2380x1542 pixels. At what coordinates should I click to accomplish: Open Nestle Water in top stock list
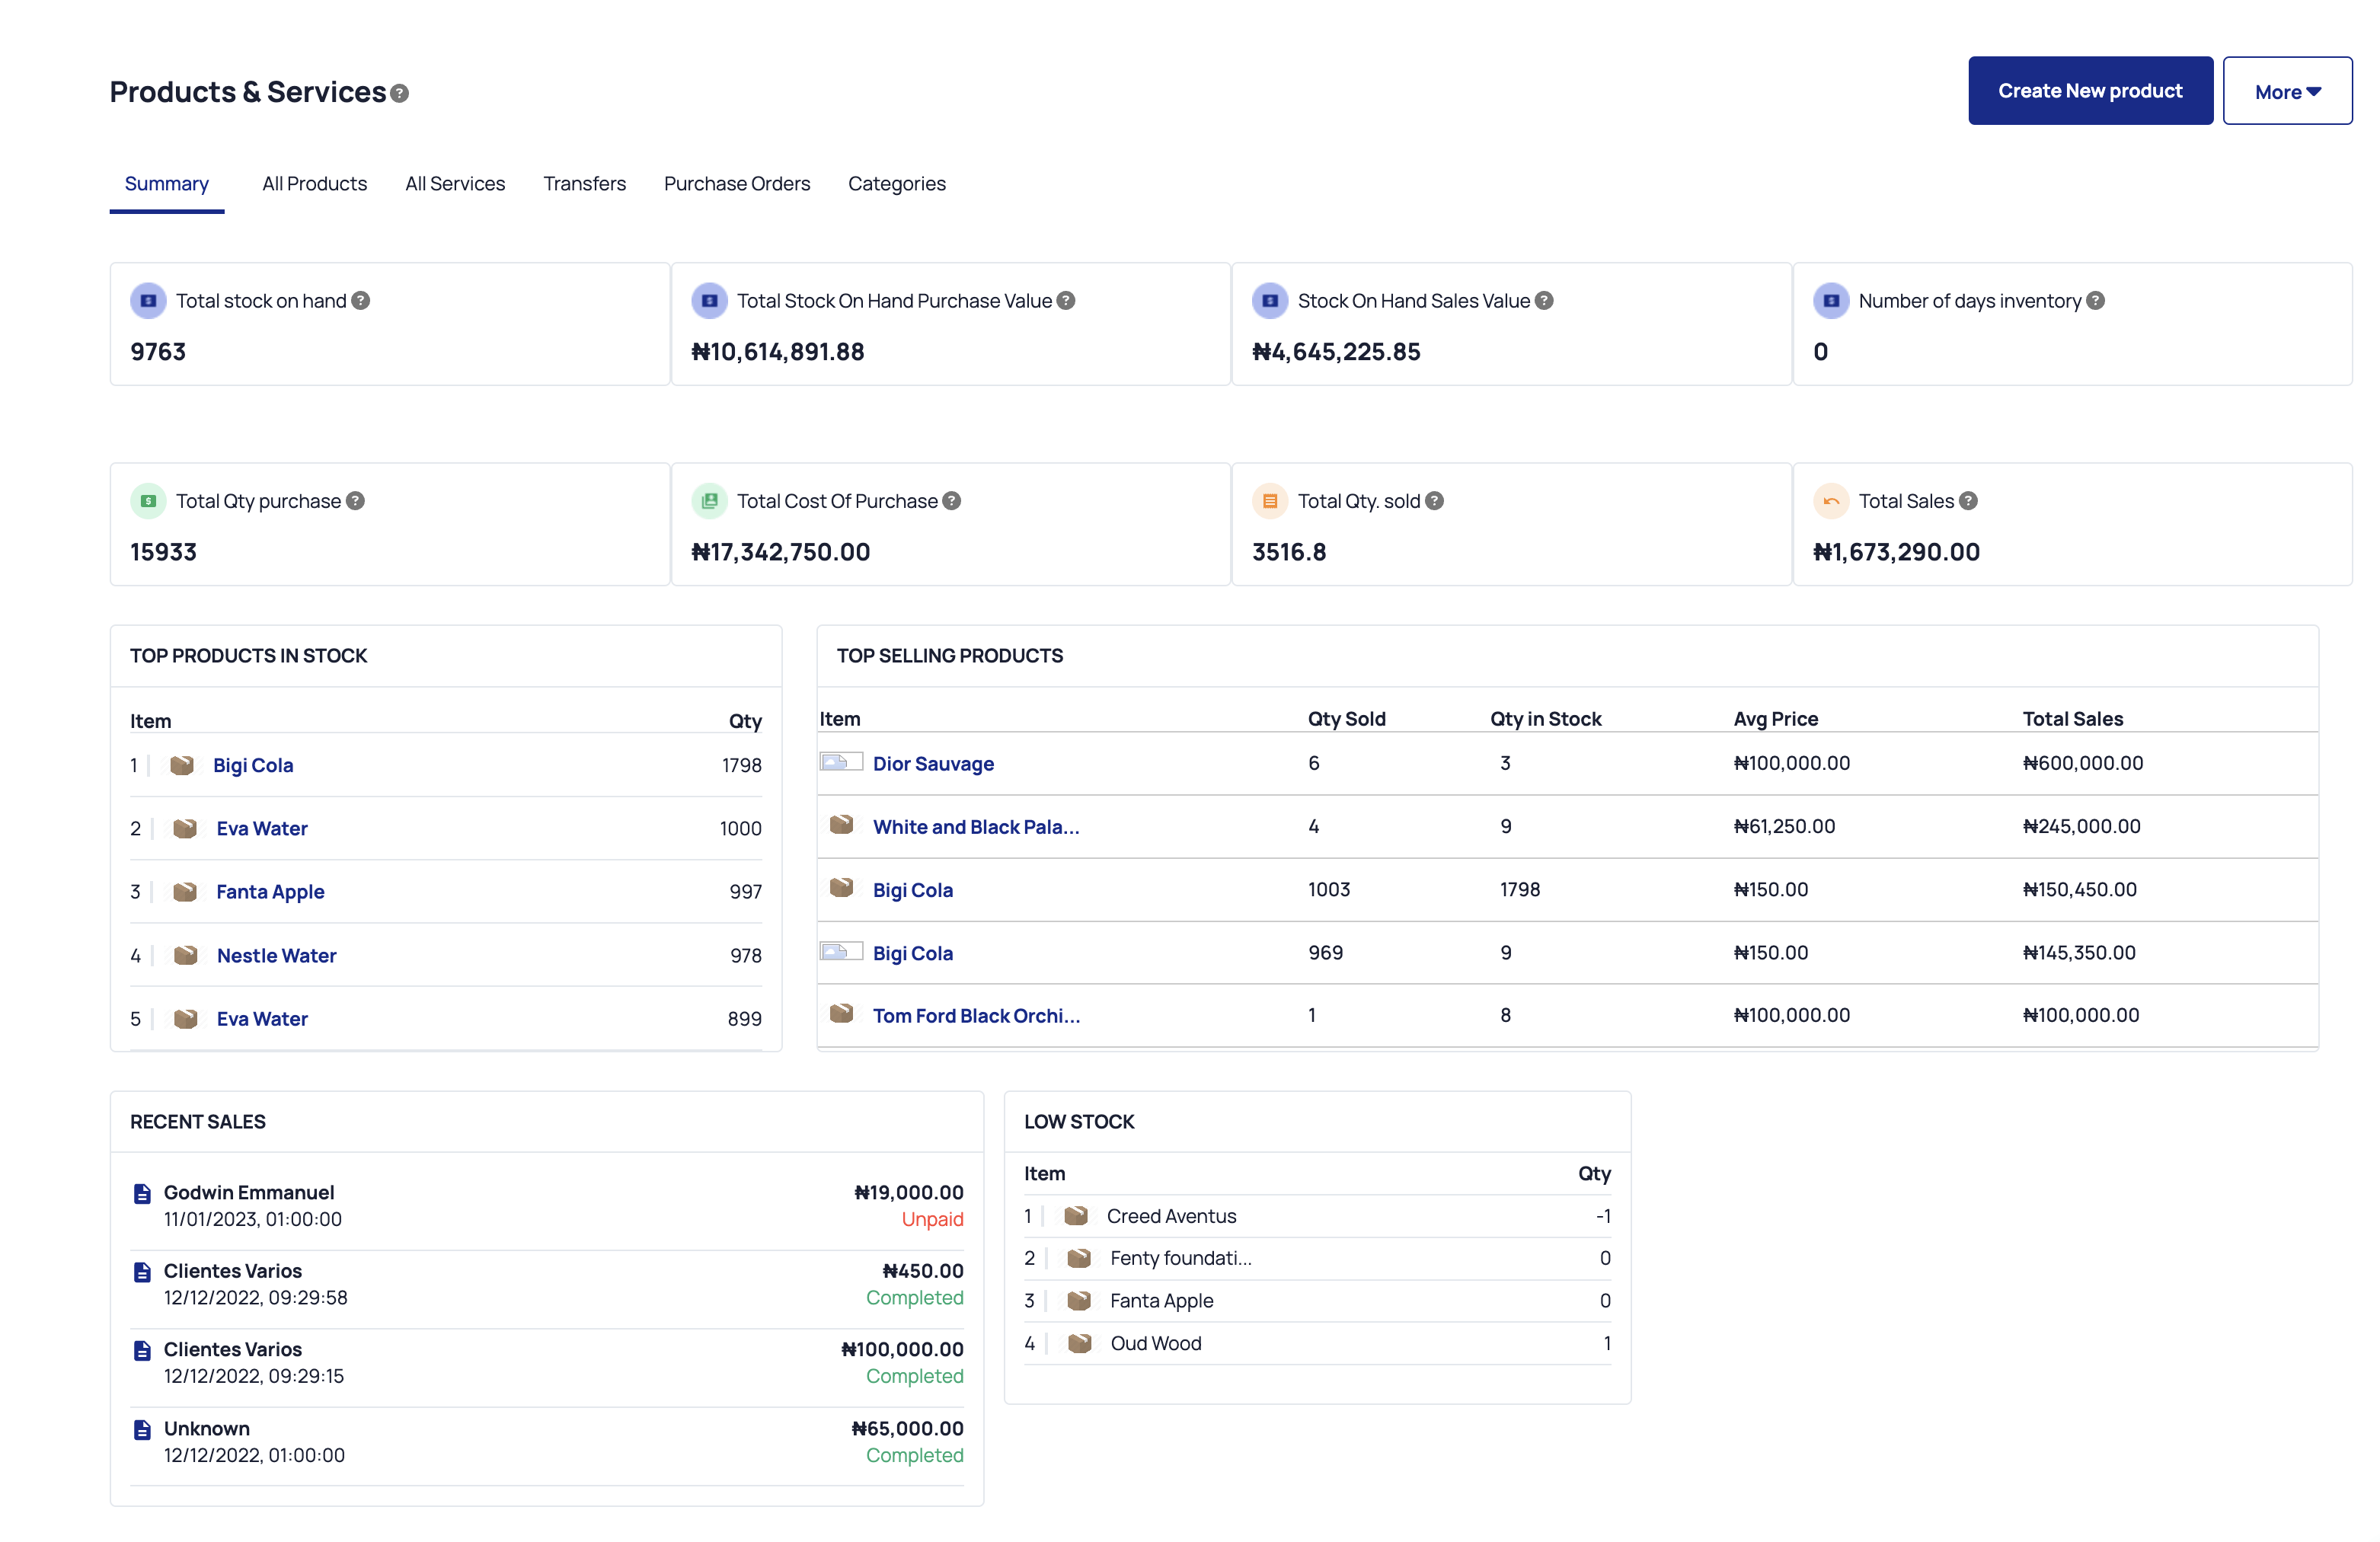click(x=276, y=956)
